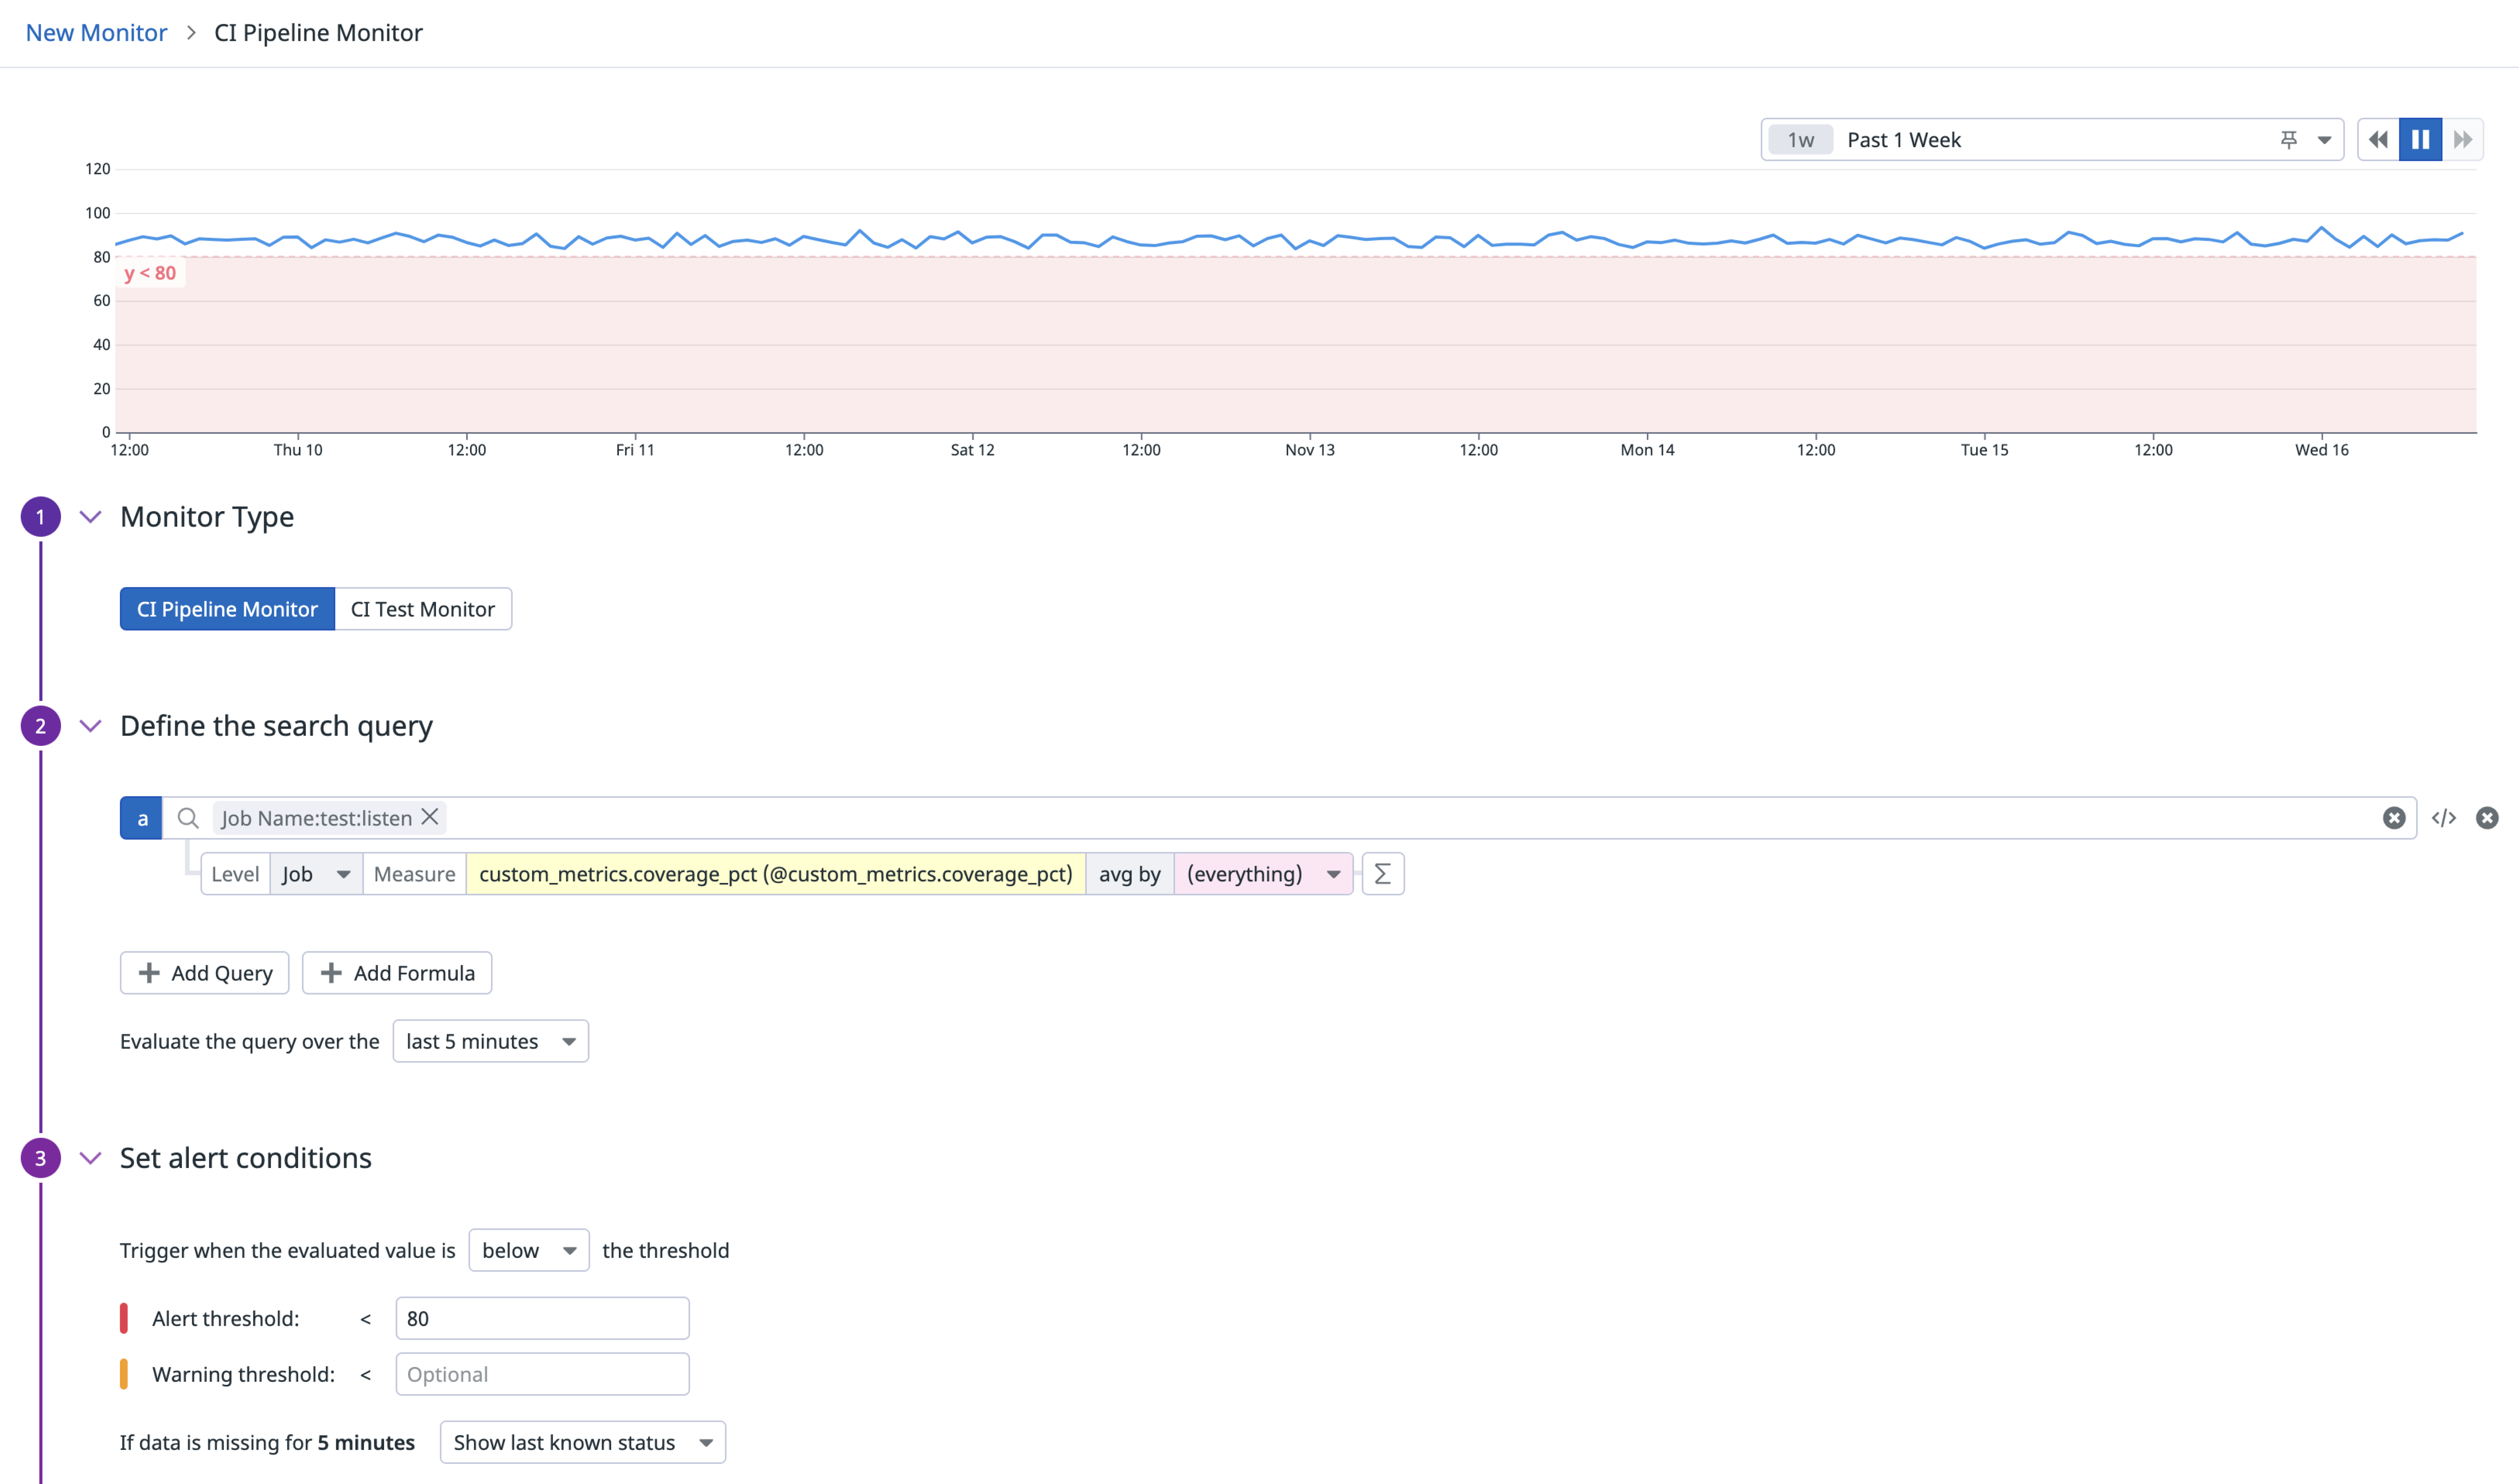
Task: Click the Job Name:test:listen tag text
Action: [317, 818]
